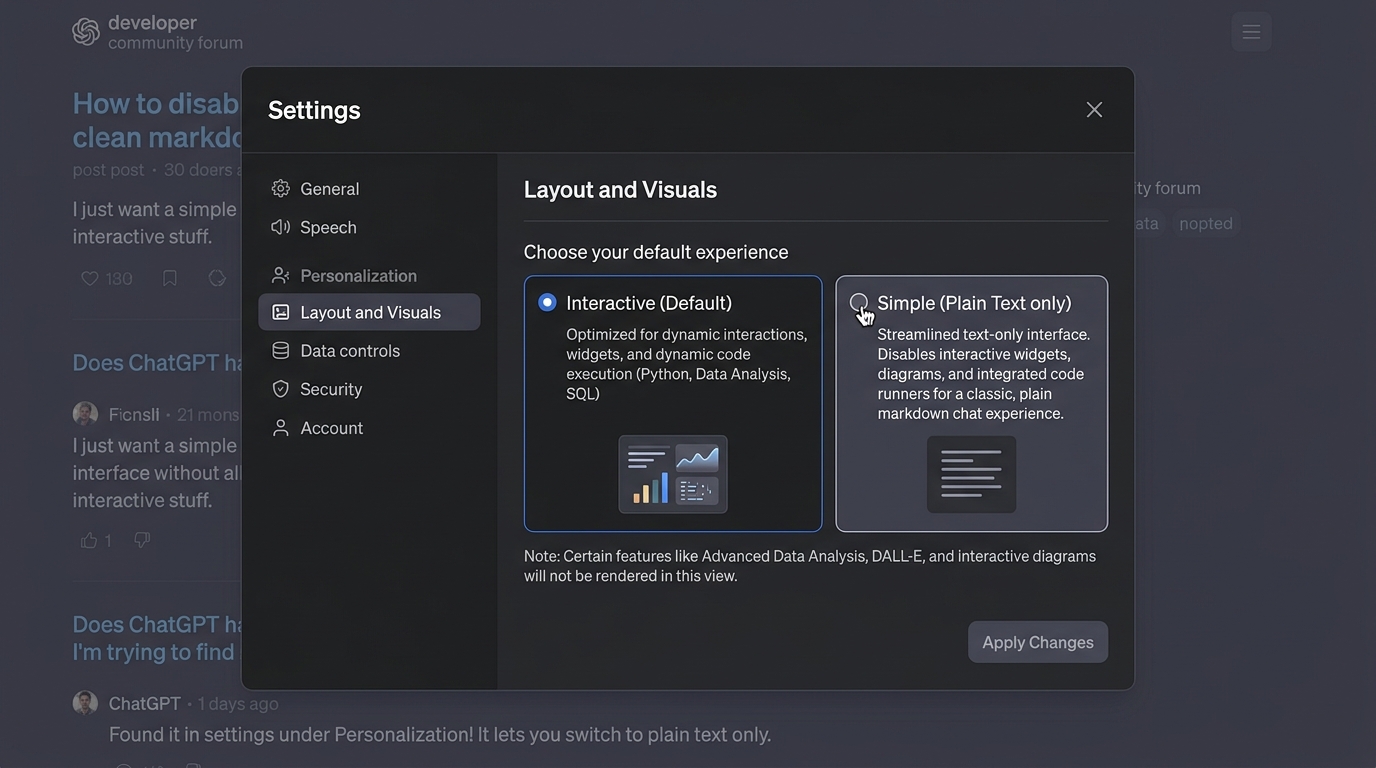1376x768 pixels.
Task: Upvote the reply with the thumbs-up icon
Action: tap(89, 540)
